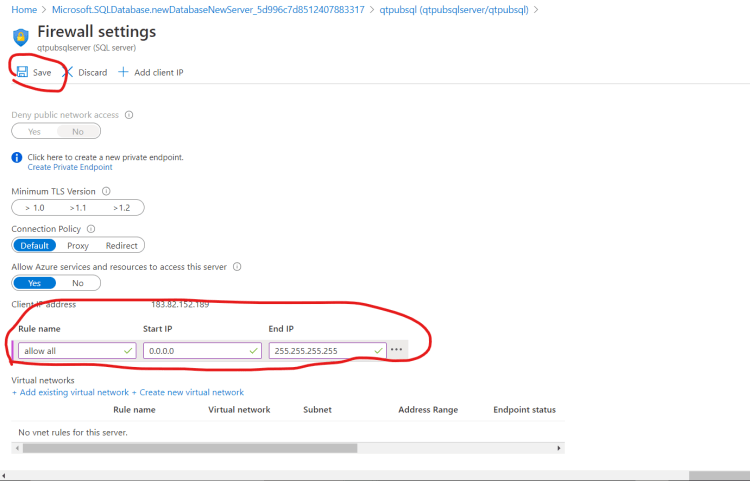
Task: Edit the Rule name field containing allow all
Action: [77, 350]
